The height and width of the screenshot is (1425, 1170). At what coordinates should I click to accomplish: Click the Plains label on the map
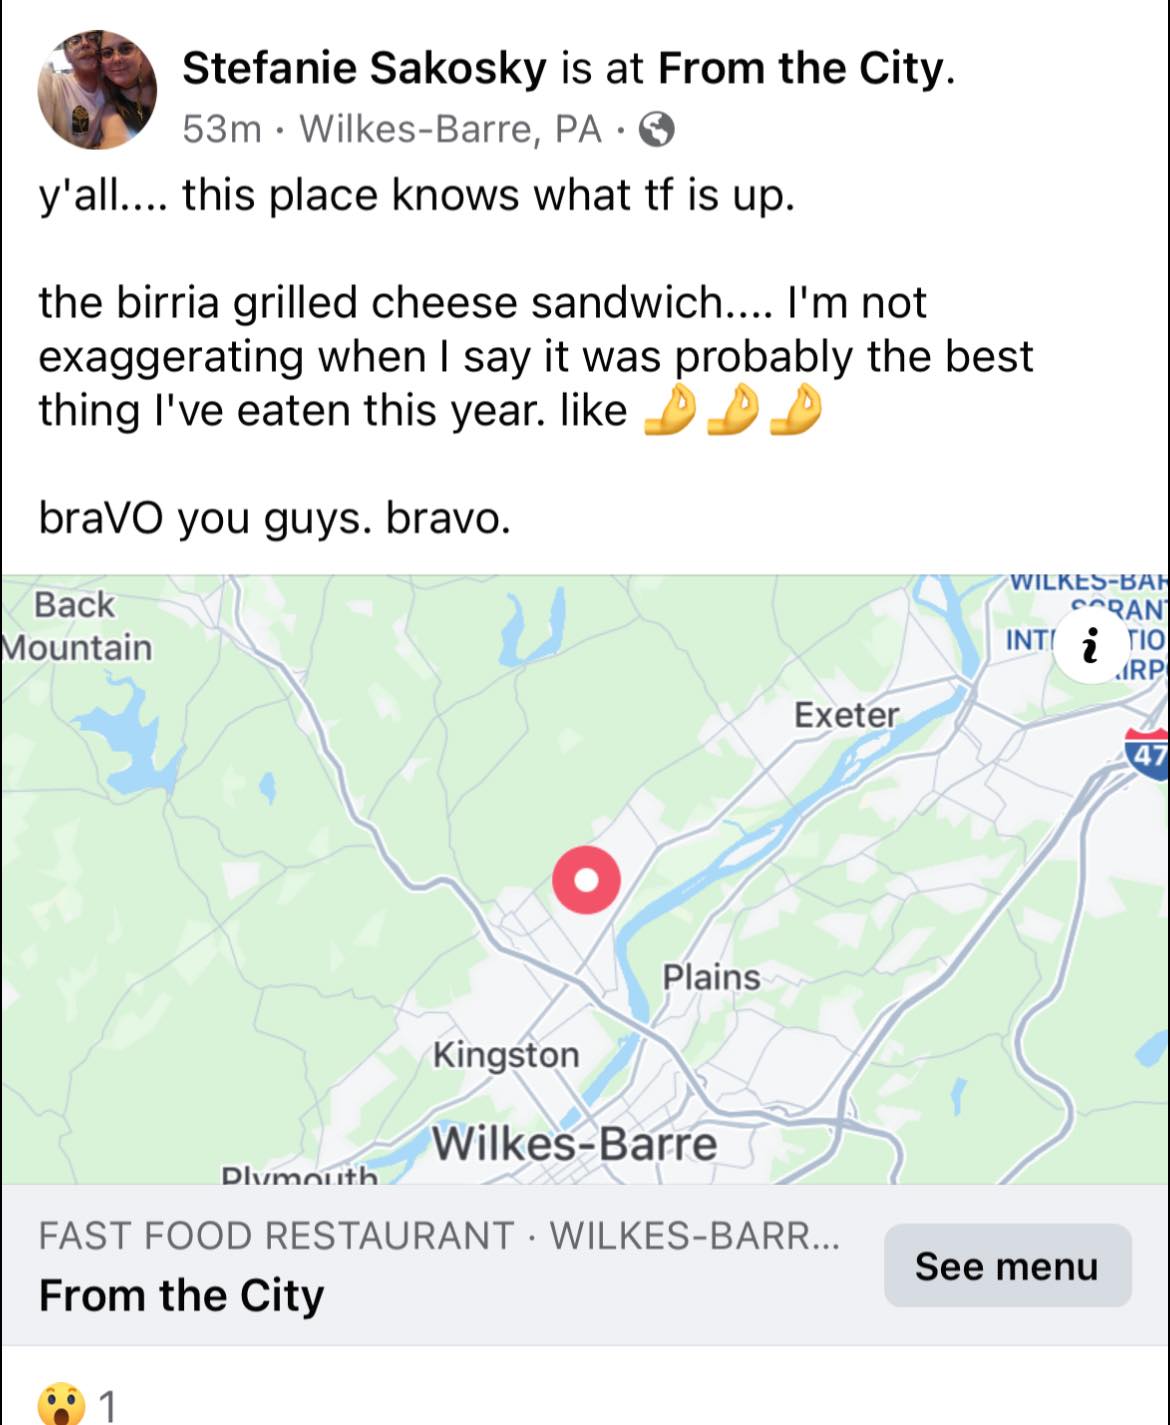[x=711, y=977]
